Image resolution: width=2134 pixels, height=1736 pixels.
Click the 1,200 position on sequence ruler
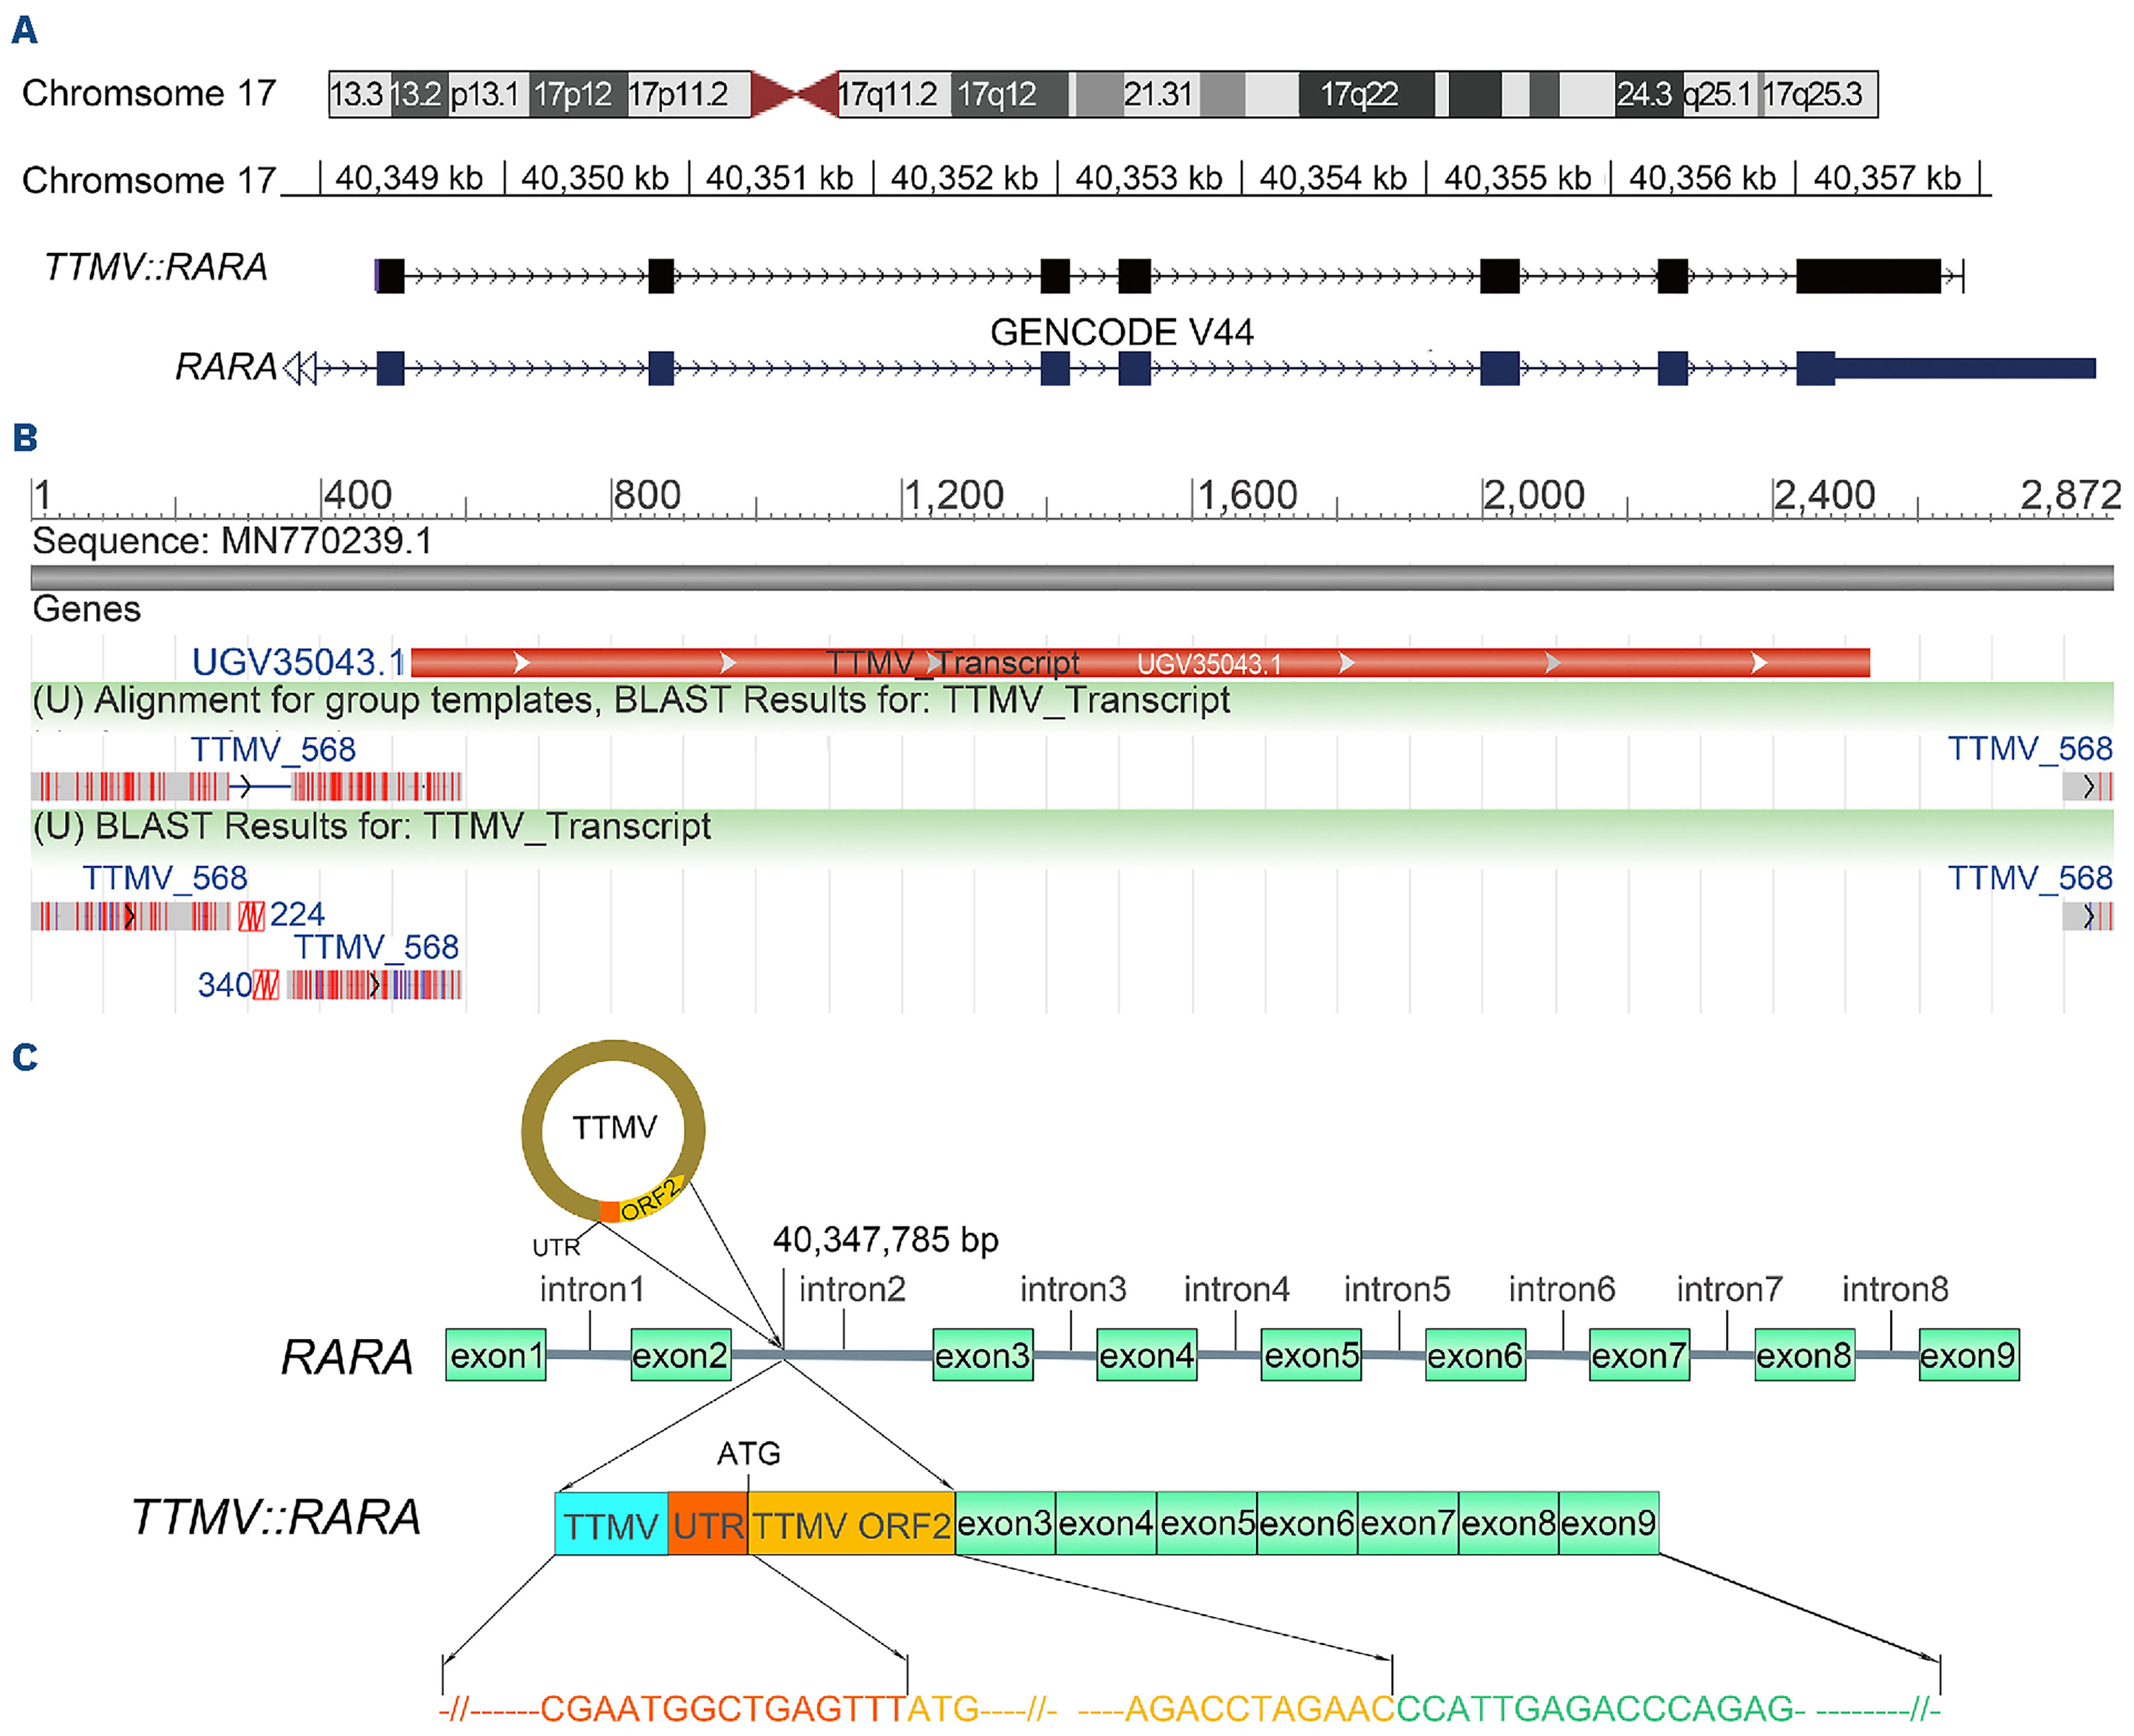tap(953, 495)
